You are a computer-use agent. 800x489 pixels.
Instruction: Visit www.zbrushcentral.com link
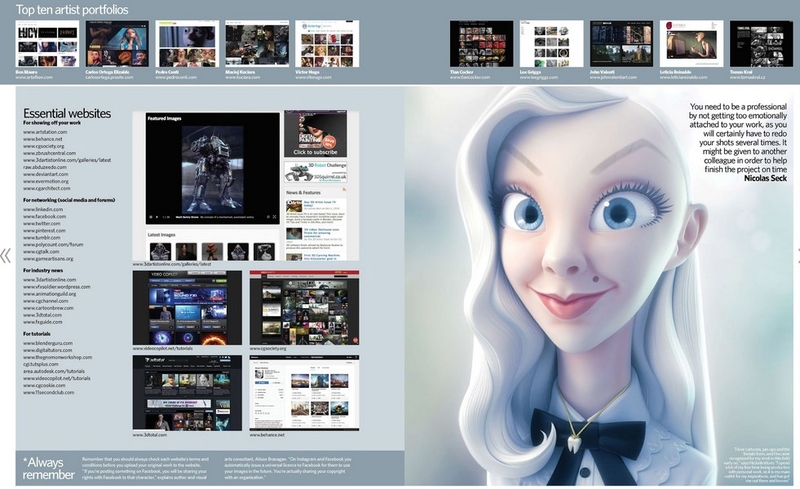49,153
